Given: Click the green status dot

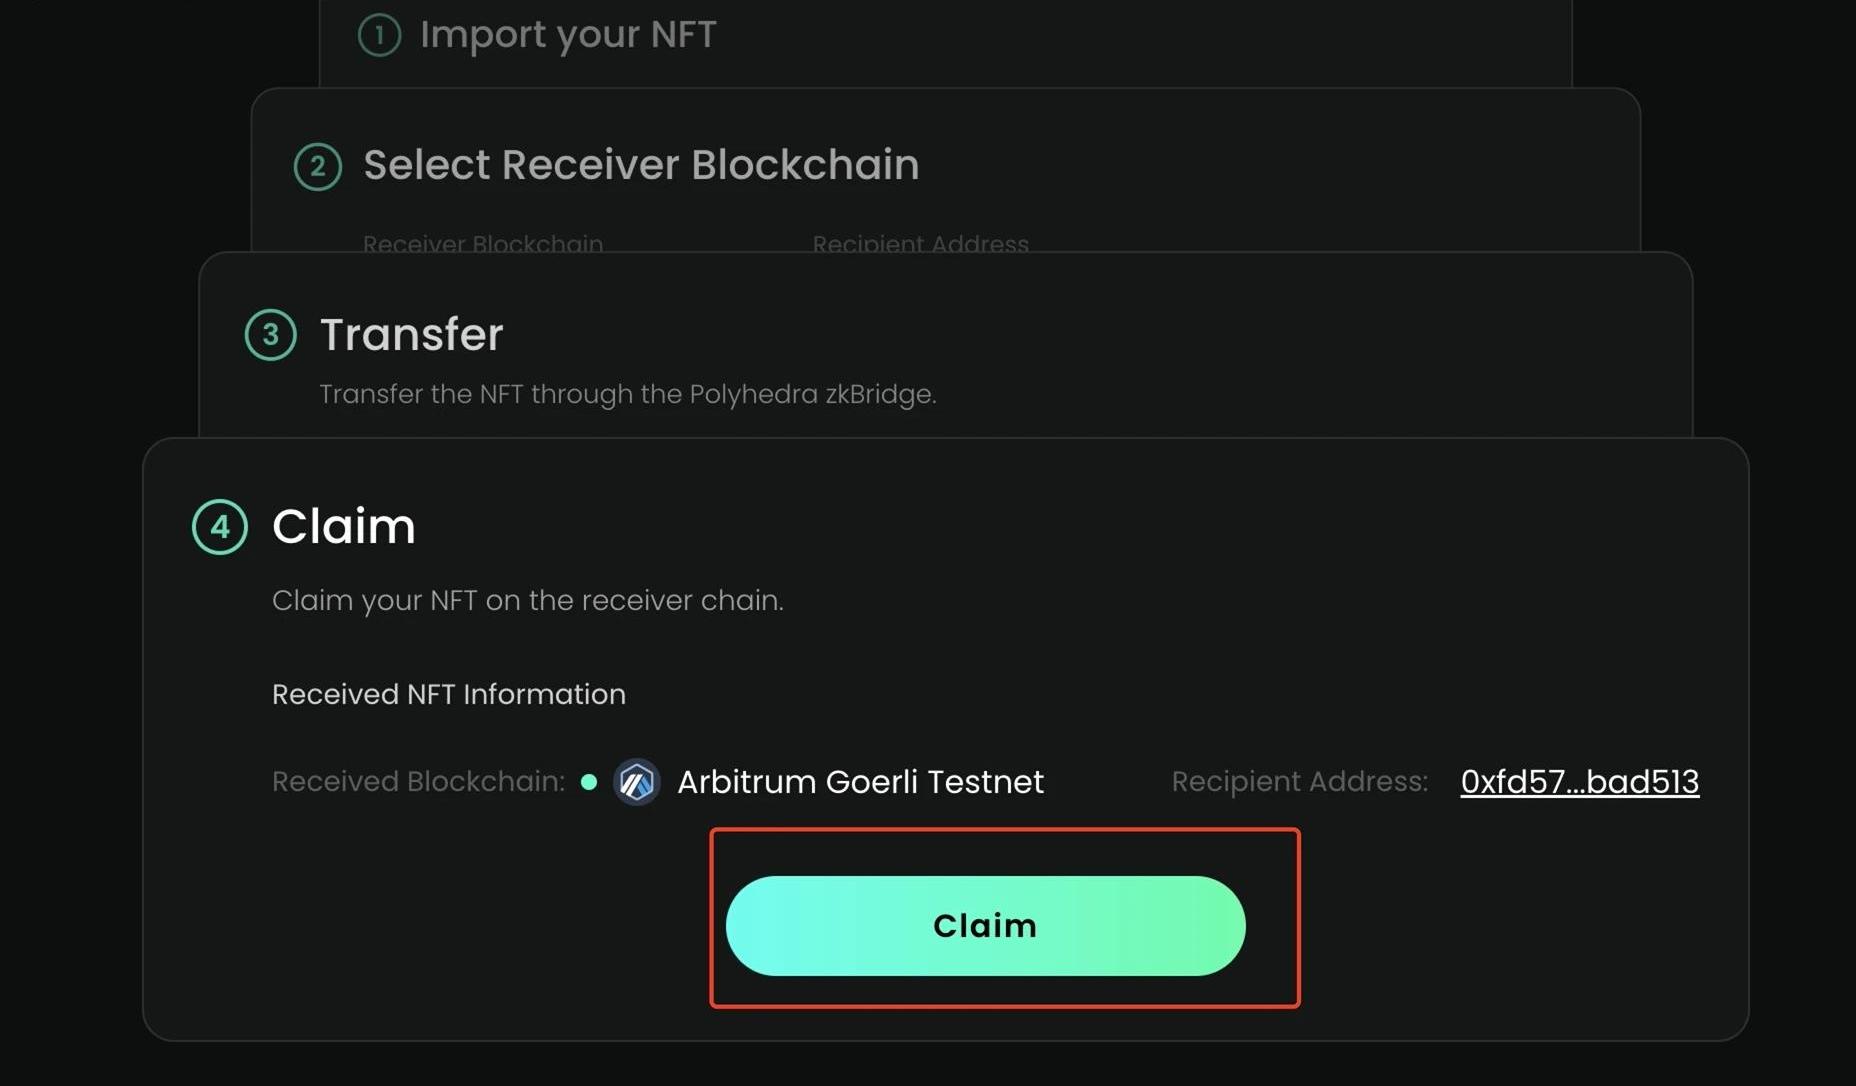Looking at the screenshot, I should pyautogui.click(x=589, y=782).
